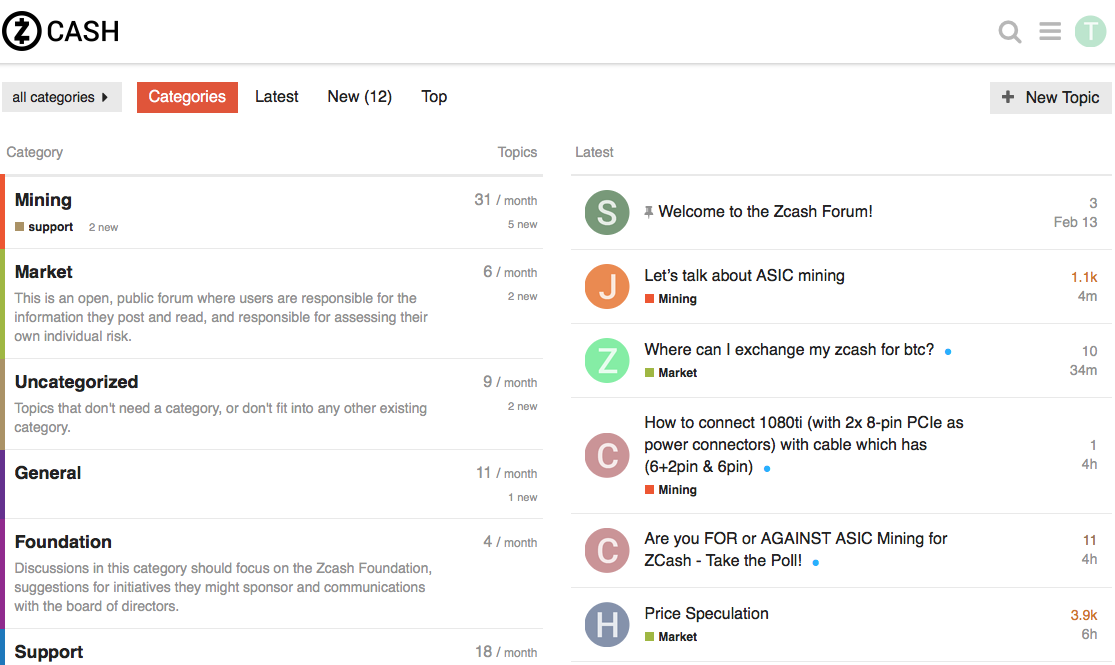This screenshot has height=665, width=1115.
Task: Open the green T user avatar menu
Action: 1090,31
